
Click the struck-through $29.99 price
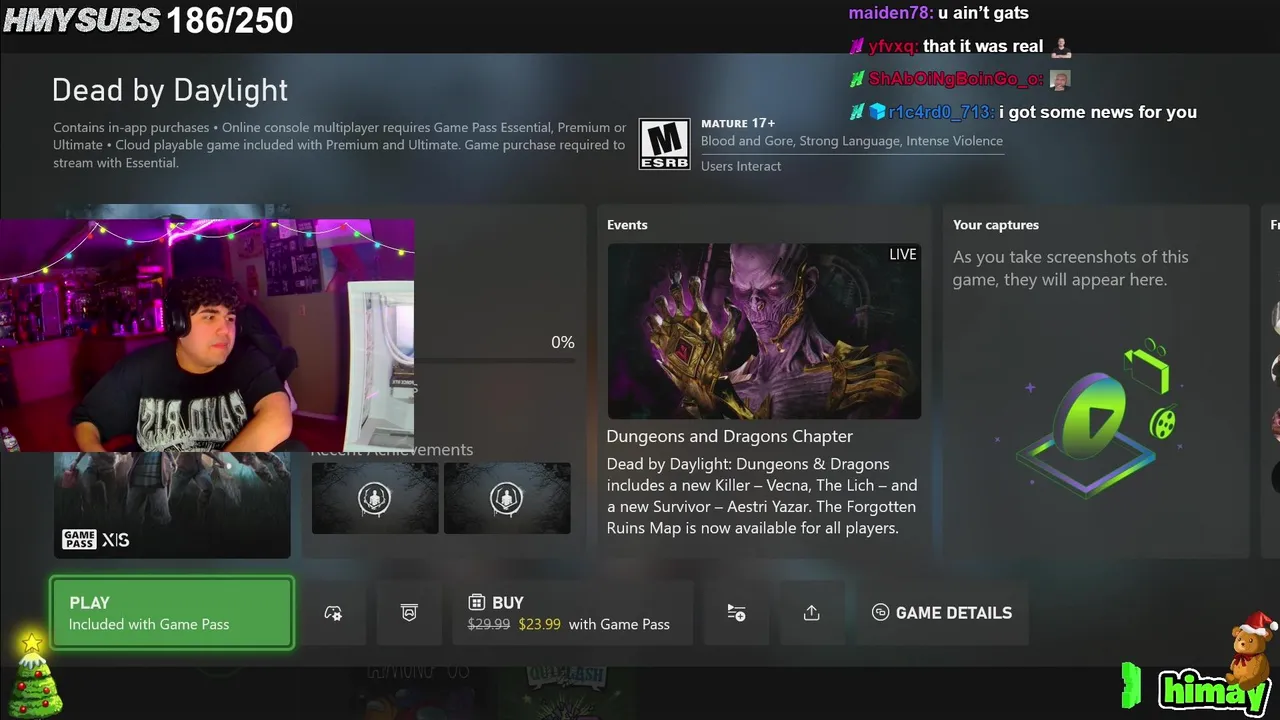pos(489,624)
